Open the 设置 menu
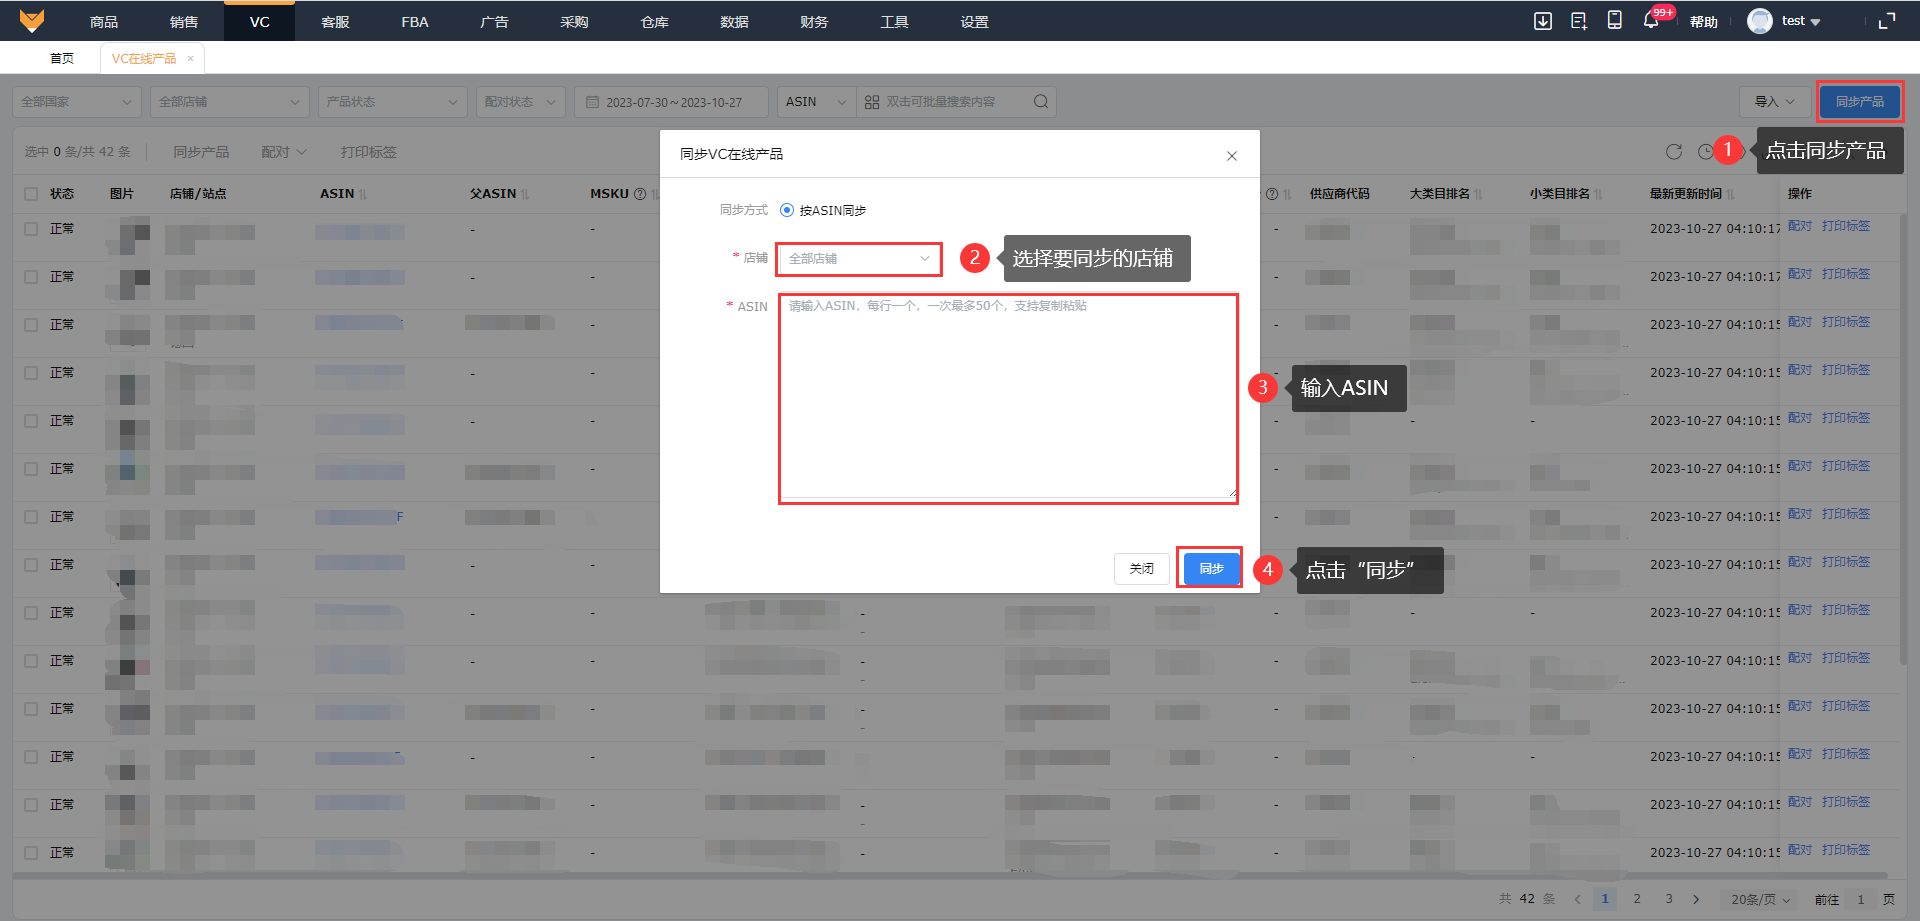This screenshot has height=921, width=1920. [x=974, y=21]
